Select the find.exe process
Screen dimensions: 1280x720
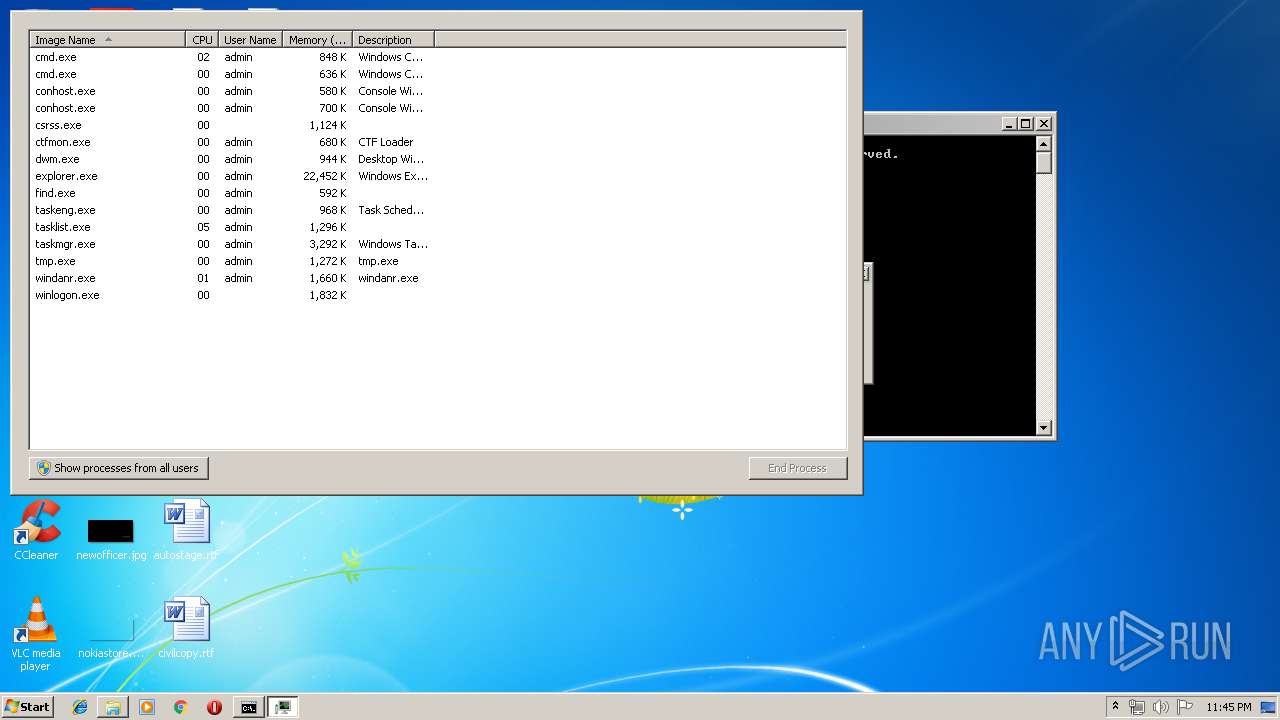438,193
